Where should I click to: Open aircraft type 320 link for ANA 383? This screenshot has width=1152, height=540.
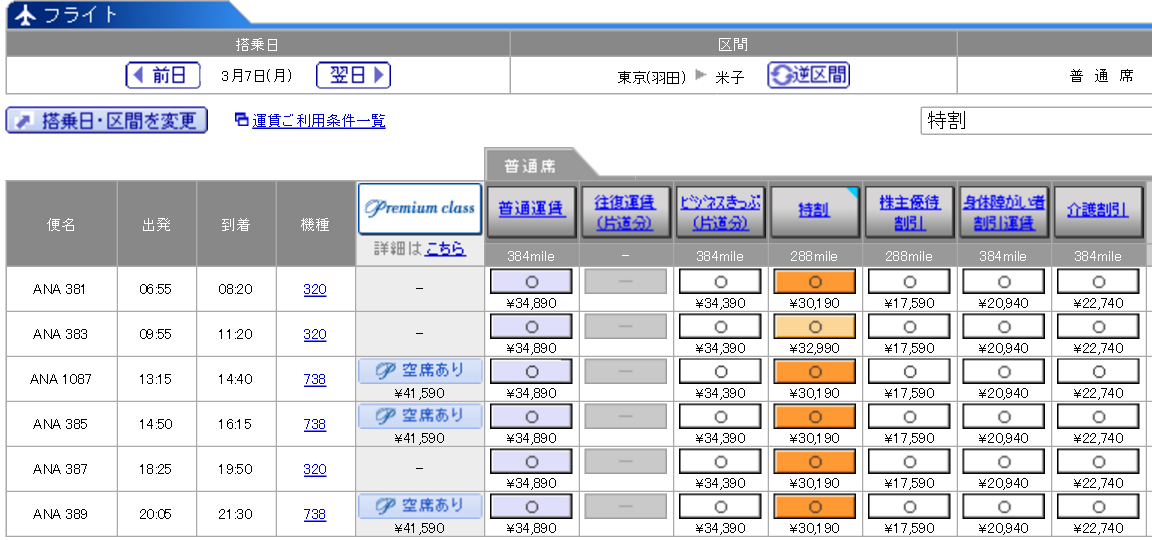314,334
